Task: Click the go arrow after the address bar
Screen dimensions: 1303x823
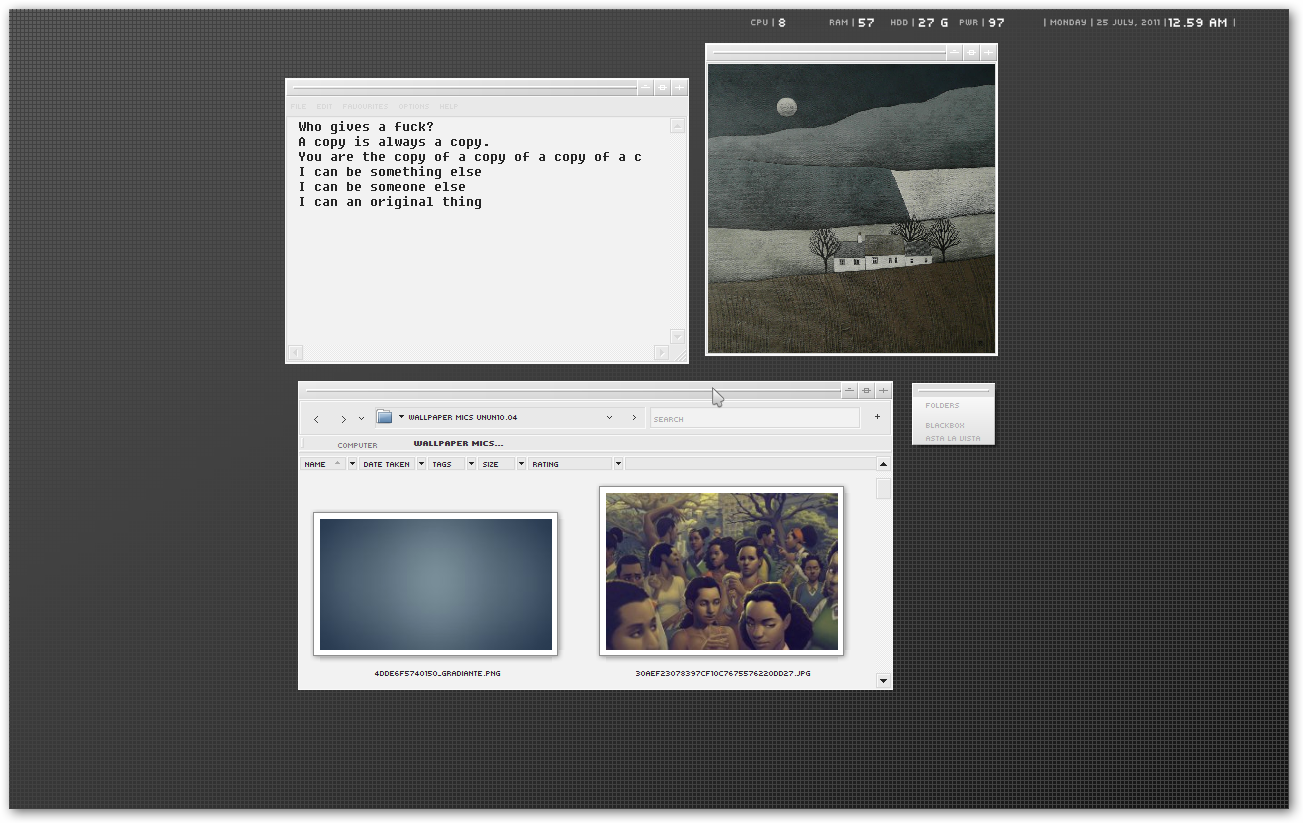Action: point(634,418)
